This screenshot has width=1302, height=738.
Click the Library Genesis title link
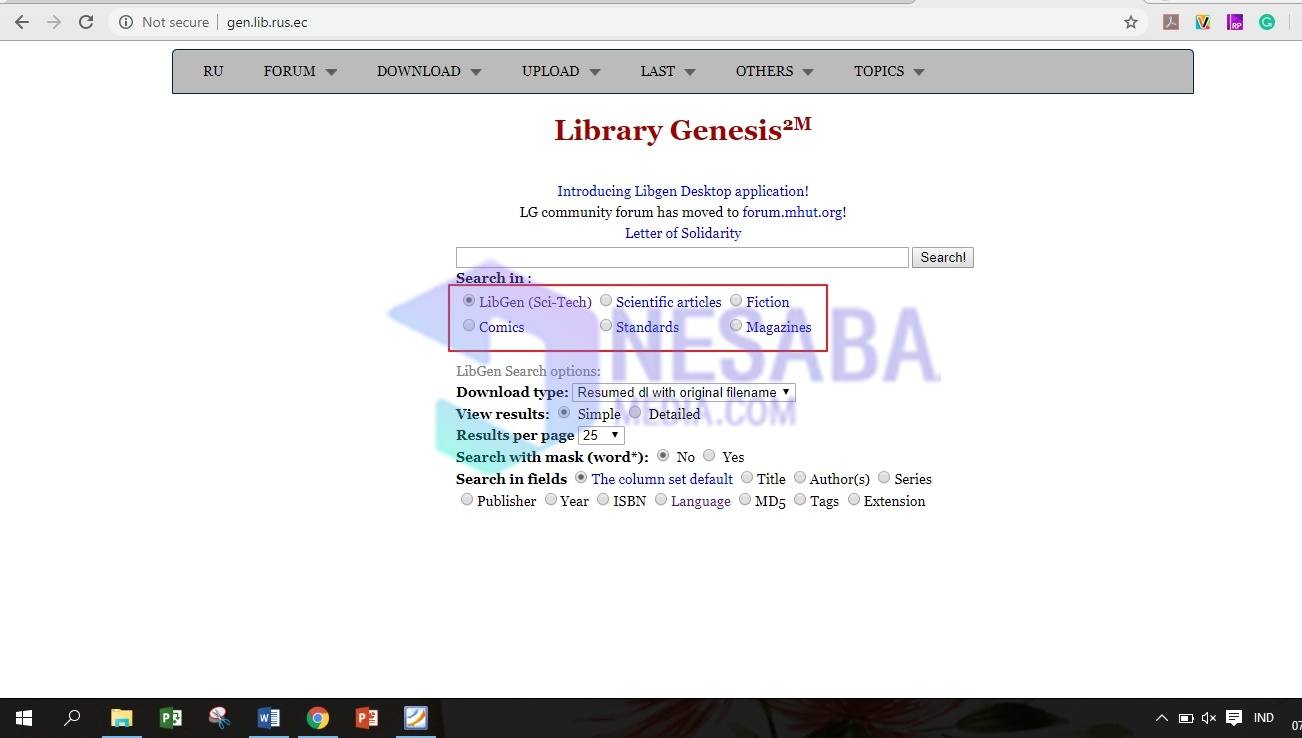(x=683, y=130)
